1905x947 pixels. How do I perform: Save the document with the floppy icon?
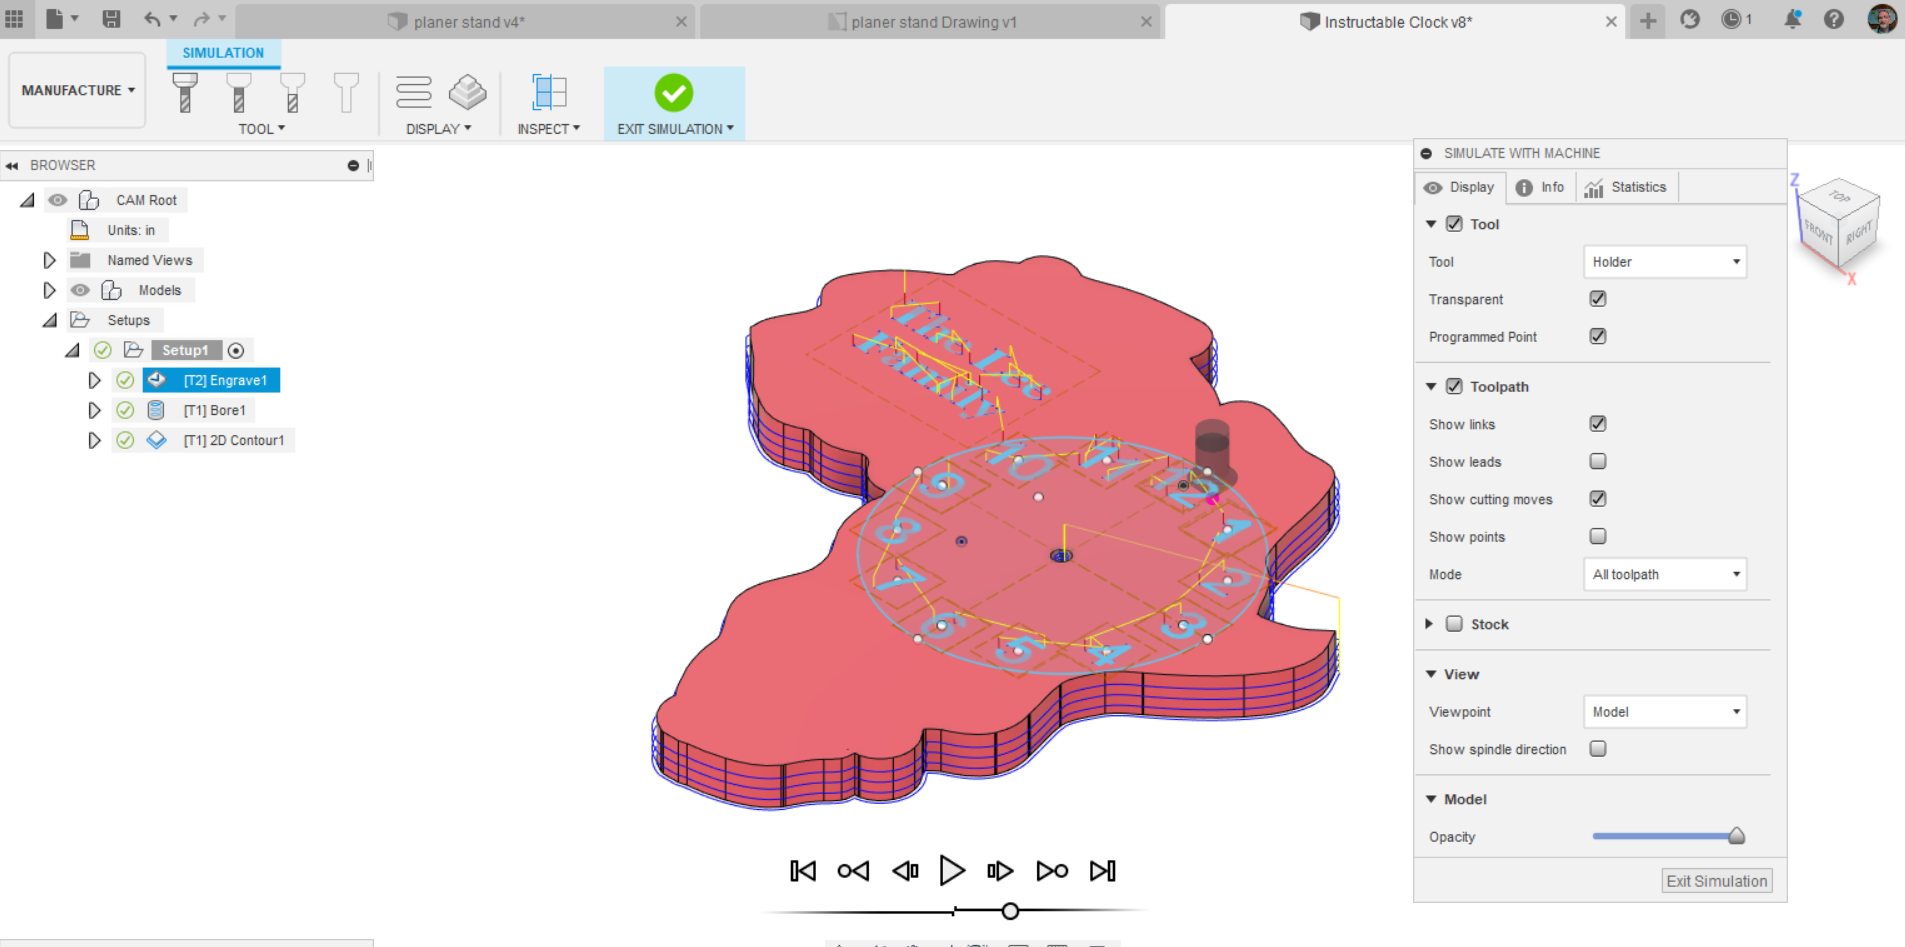click(111, 19)
